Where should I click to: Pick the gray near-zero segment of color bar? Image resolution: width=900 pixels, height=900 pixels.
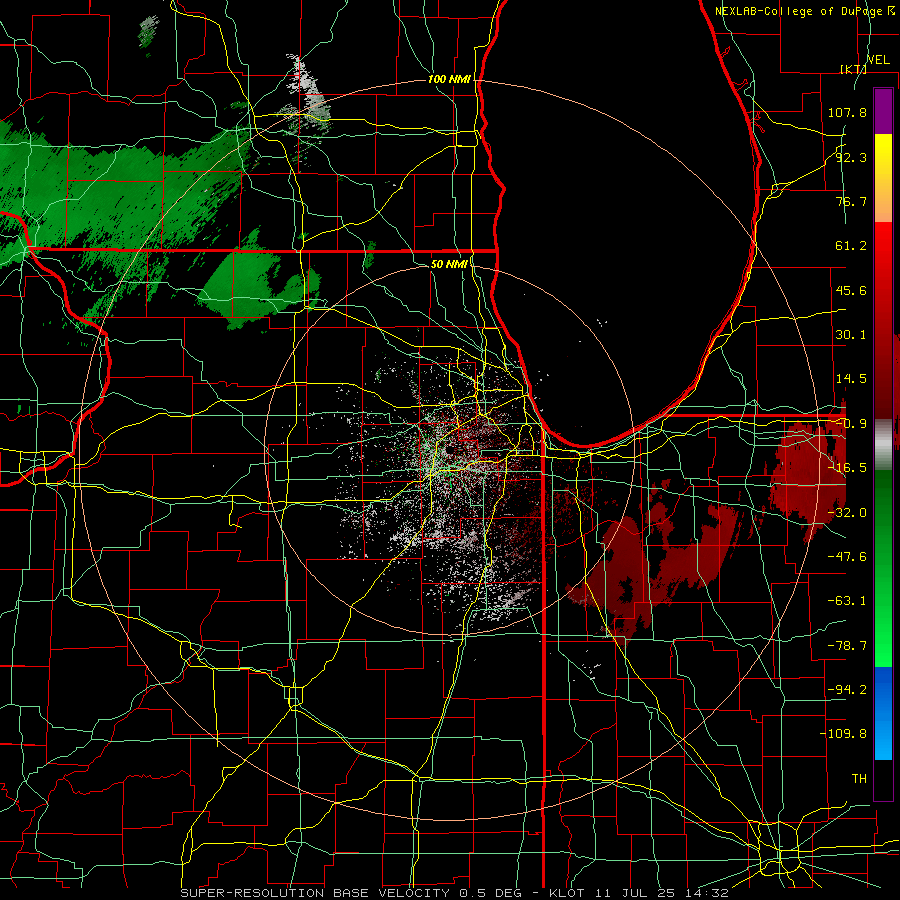point(883,445)
